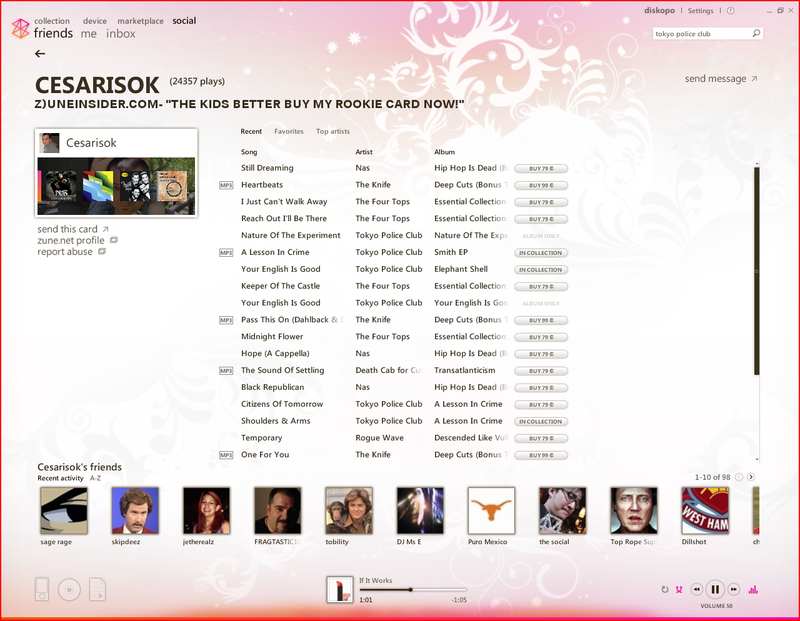The height and width of the screenshot is (621, 800).
Task: Toggle shuffle playback icon
Action: [679, 589]
